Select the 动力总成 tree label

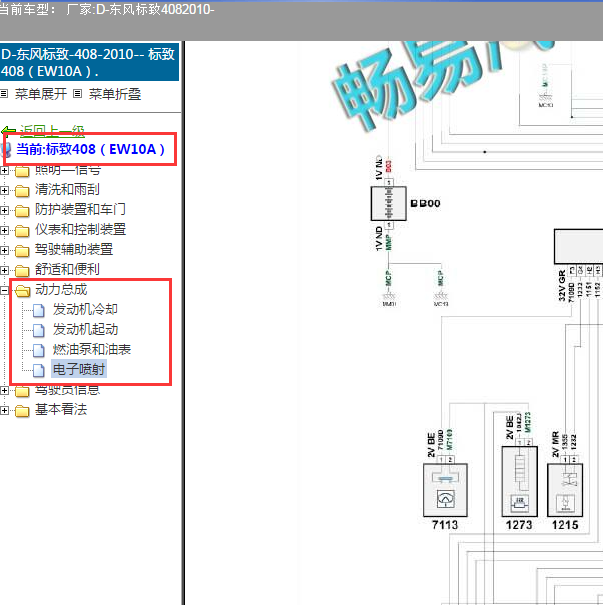[x=61, y=289]
